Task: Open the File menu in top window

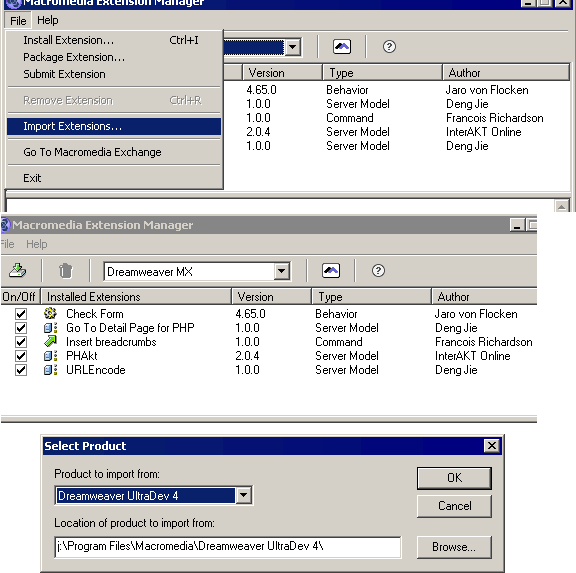Action: coord(18,21)
